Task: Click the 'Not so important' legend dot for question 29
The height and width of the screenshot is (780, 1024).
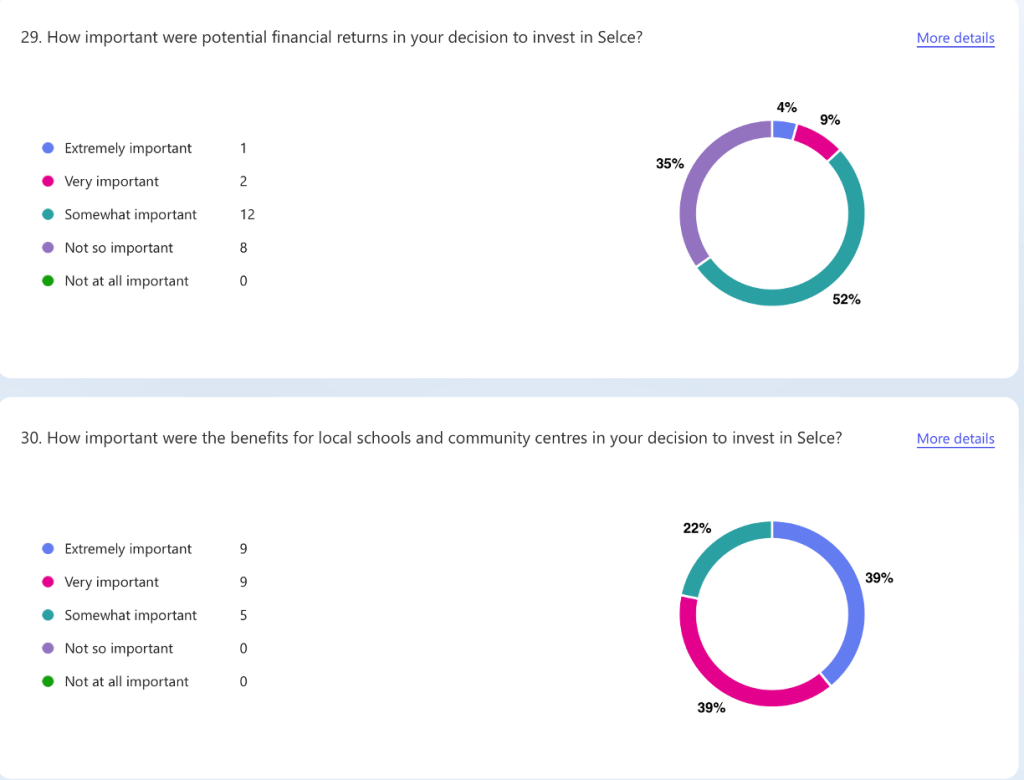Action: tap(45, 247)
